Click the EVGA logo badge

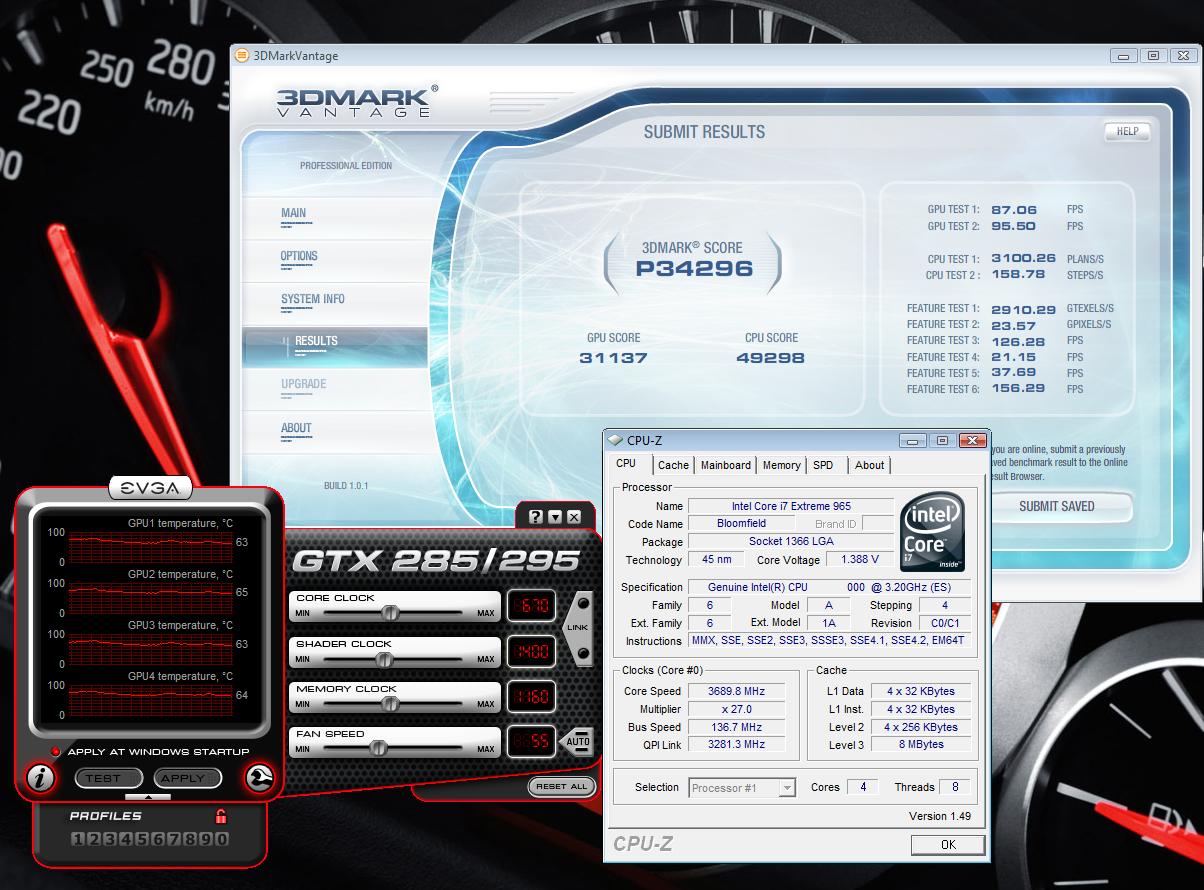[150, 488]
